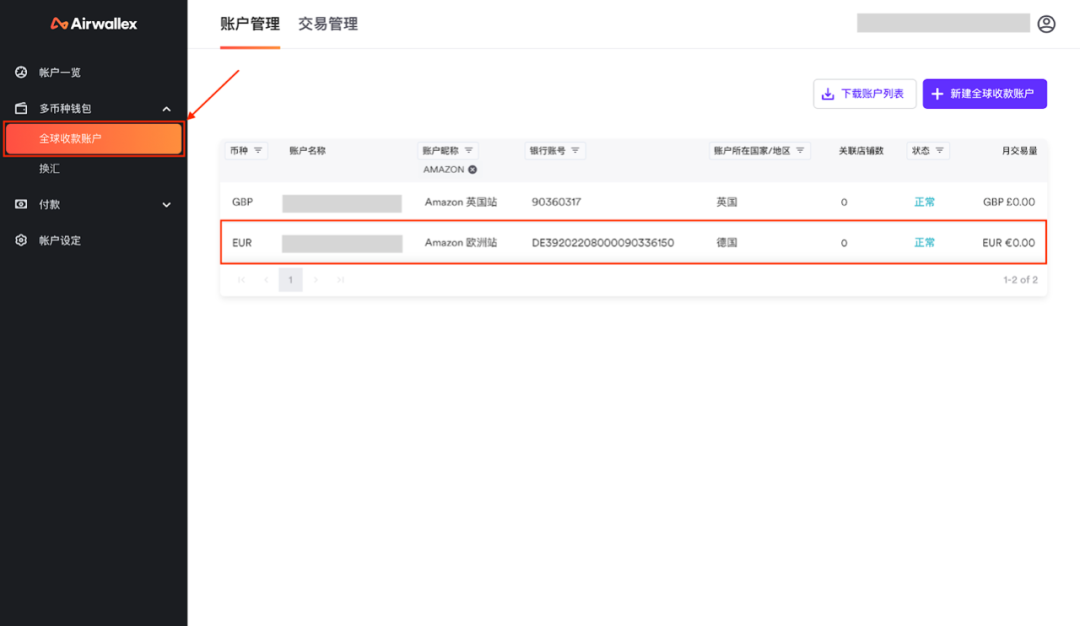Expand the 付款 menu chevron
The width and height of the screenshot is (1080, 626).
165,204
